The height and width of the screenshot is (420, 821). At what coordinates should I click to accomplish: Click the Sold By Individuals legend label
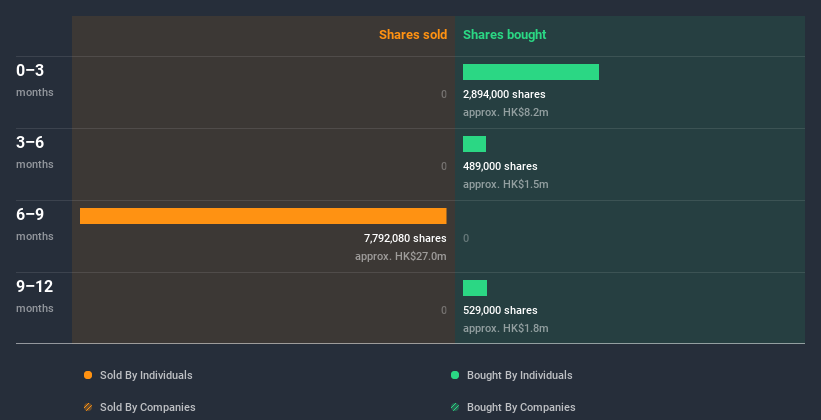[146, 375]
